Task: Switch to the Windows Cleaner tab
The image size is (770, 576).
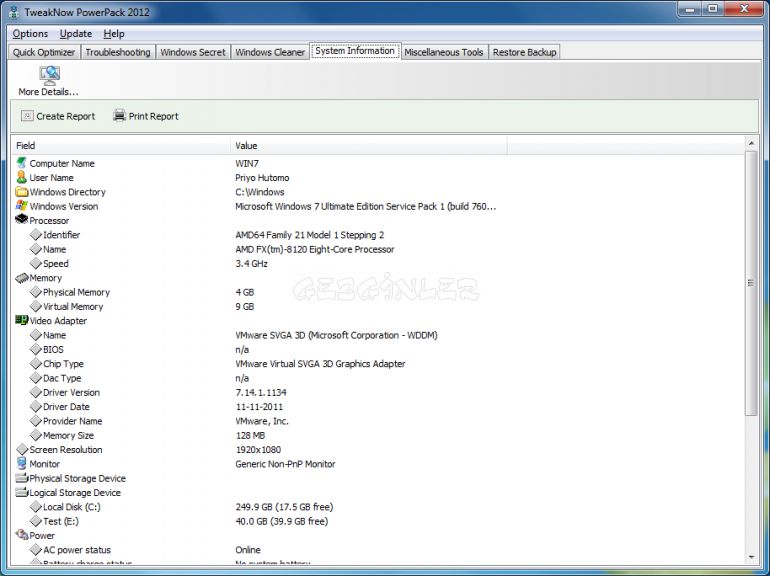Action: (269, 52)
